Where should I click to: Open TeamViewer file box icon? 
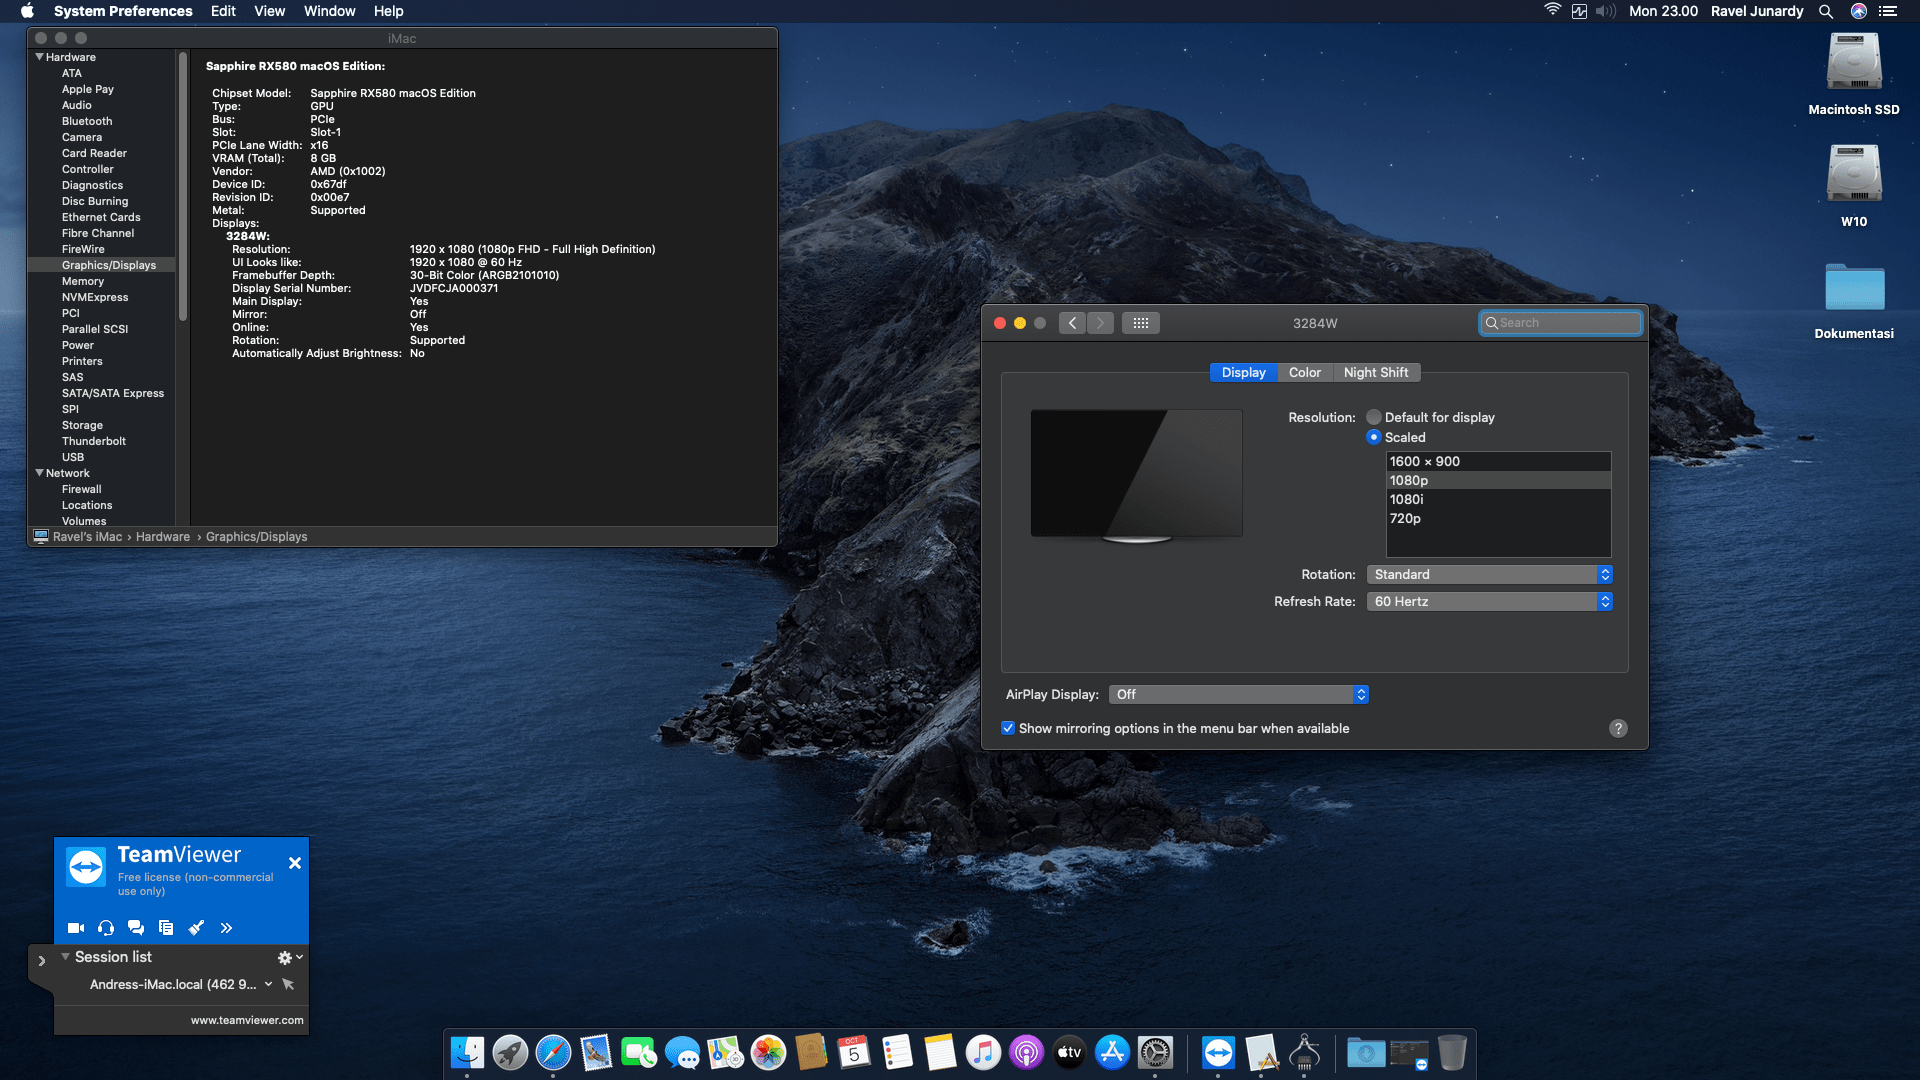(x=166, y=928)
